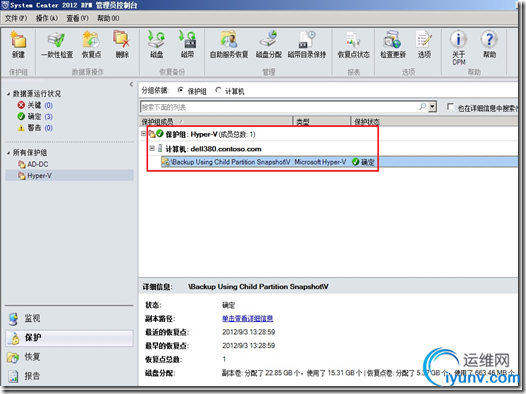Switch to 恢复 workspace
This screenshot has height=394, width=526.
(69, 357)
